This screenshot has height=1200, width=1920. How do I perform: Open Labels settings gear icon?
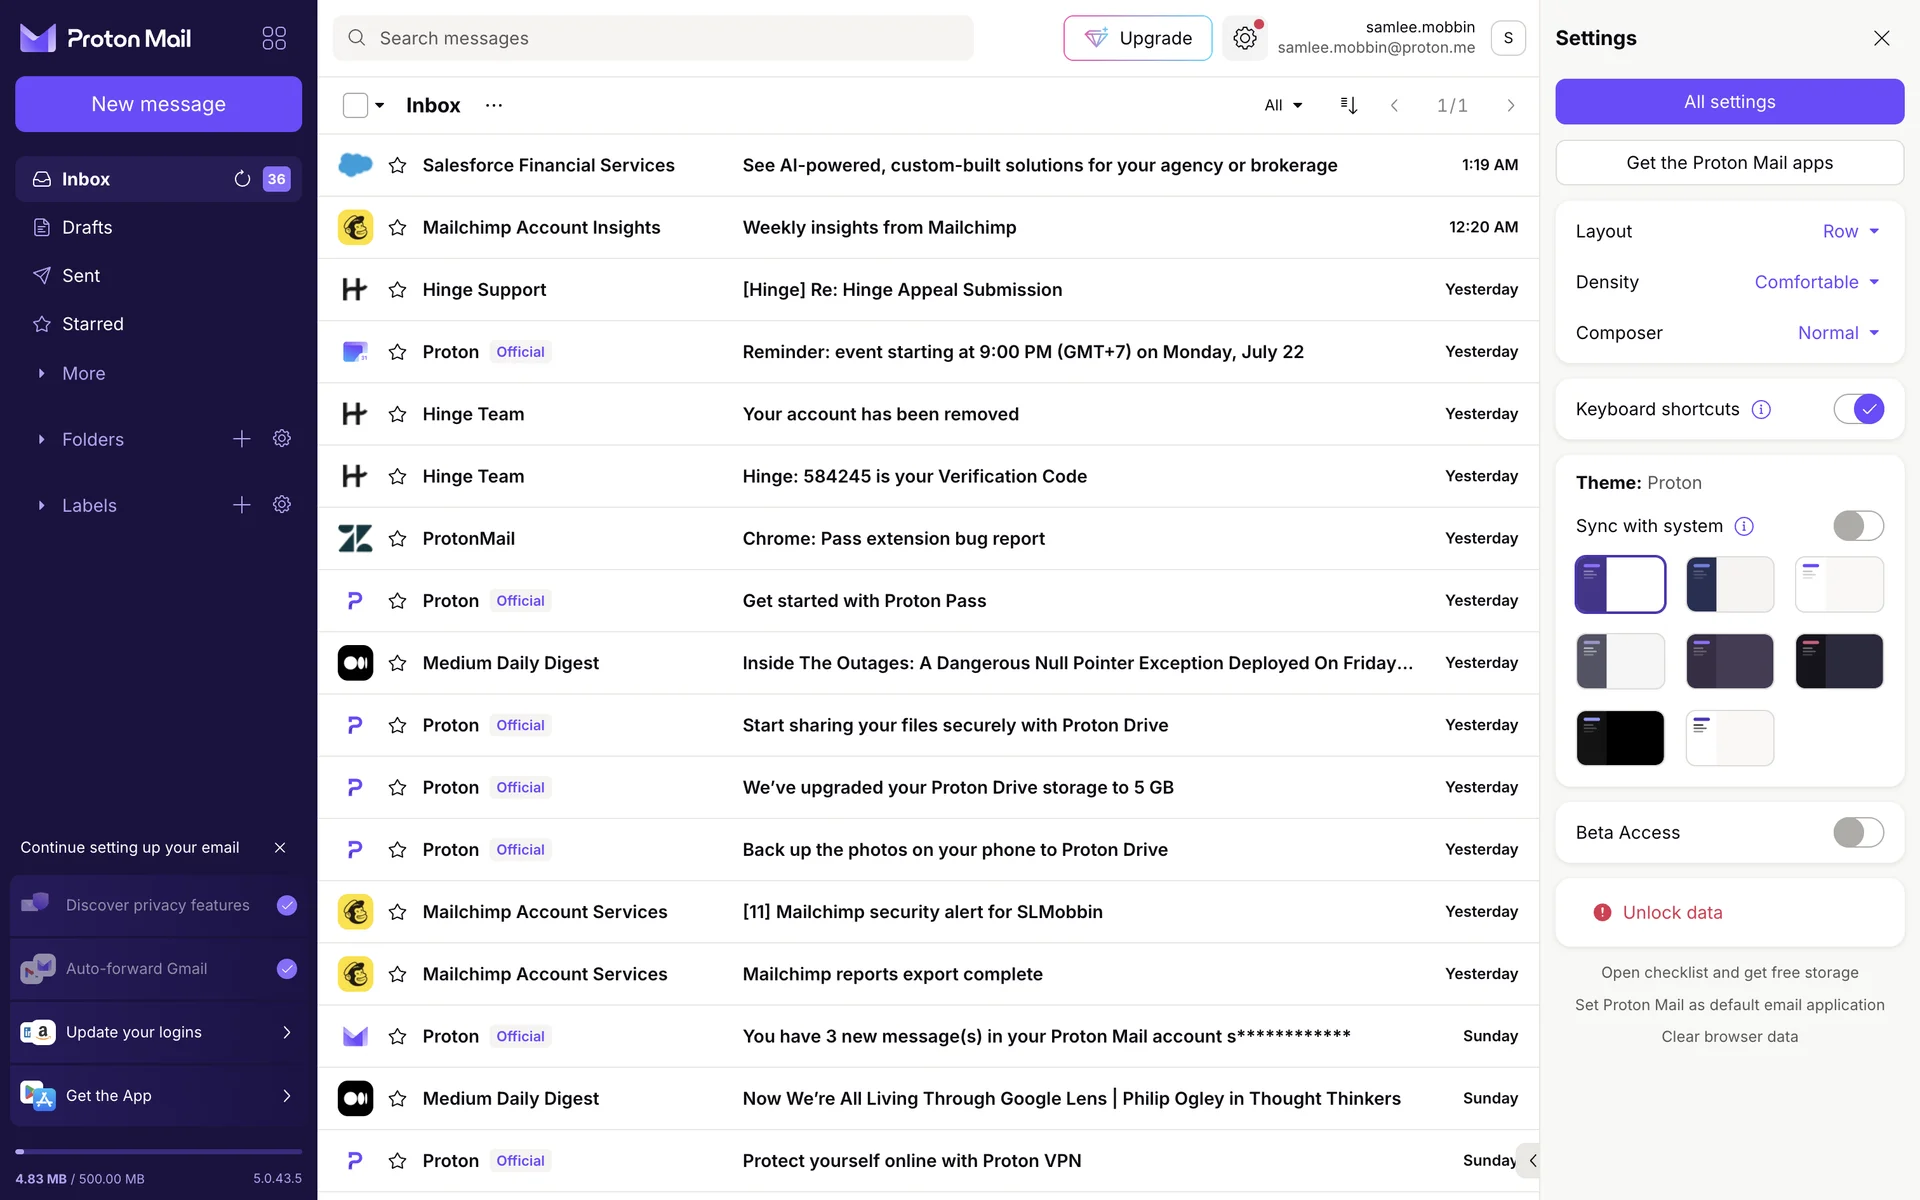tap(282, 505)
